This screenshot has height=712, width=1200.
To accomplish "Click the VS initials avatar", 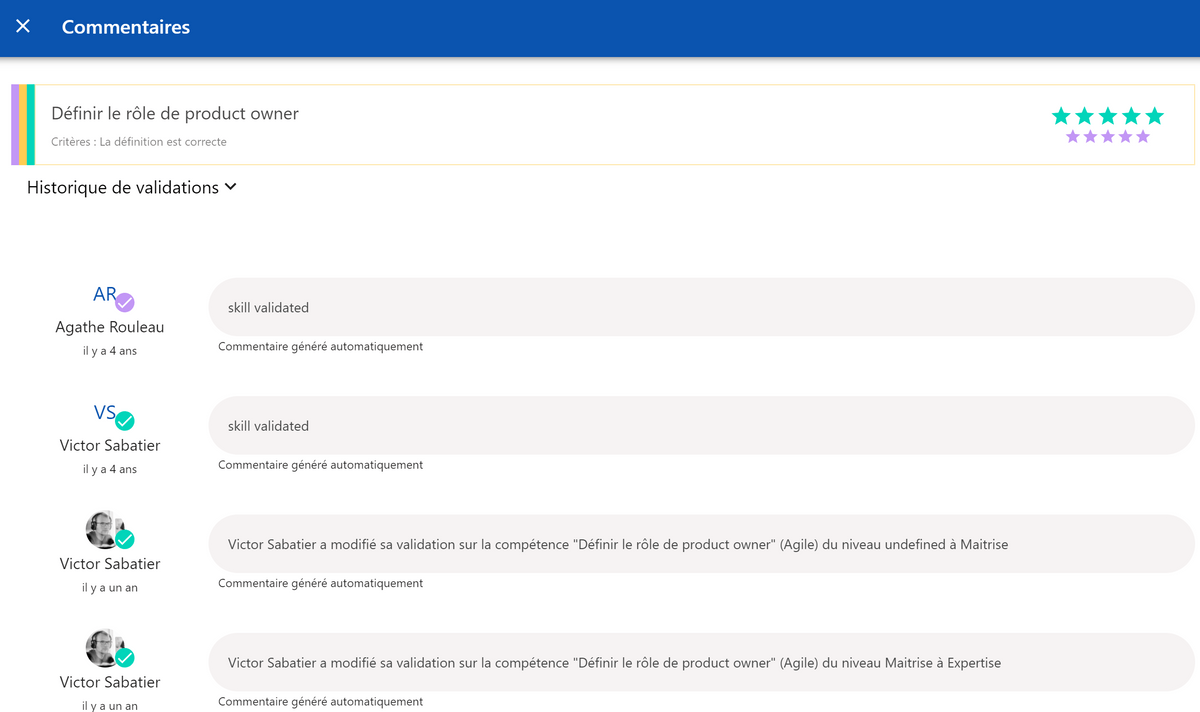I will 105,412.
